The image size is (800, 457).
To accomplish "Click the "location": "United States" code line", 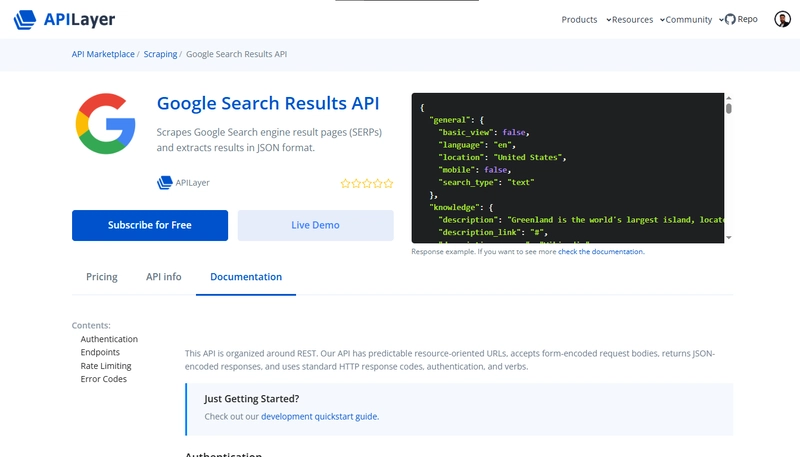I will coord(502,157).
